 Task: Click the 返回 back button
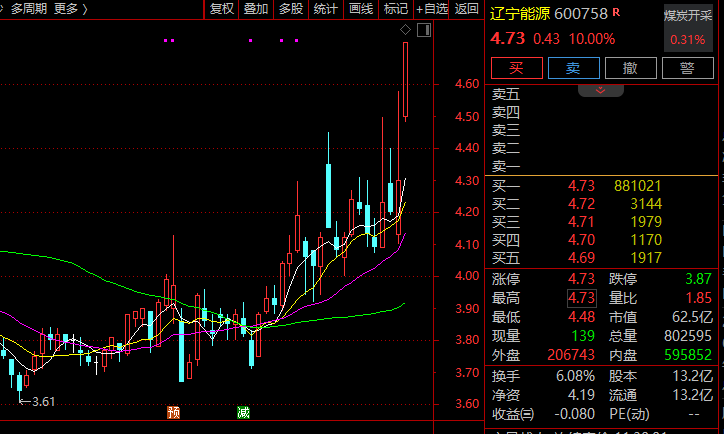(x=467, y=9)
